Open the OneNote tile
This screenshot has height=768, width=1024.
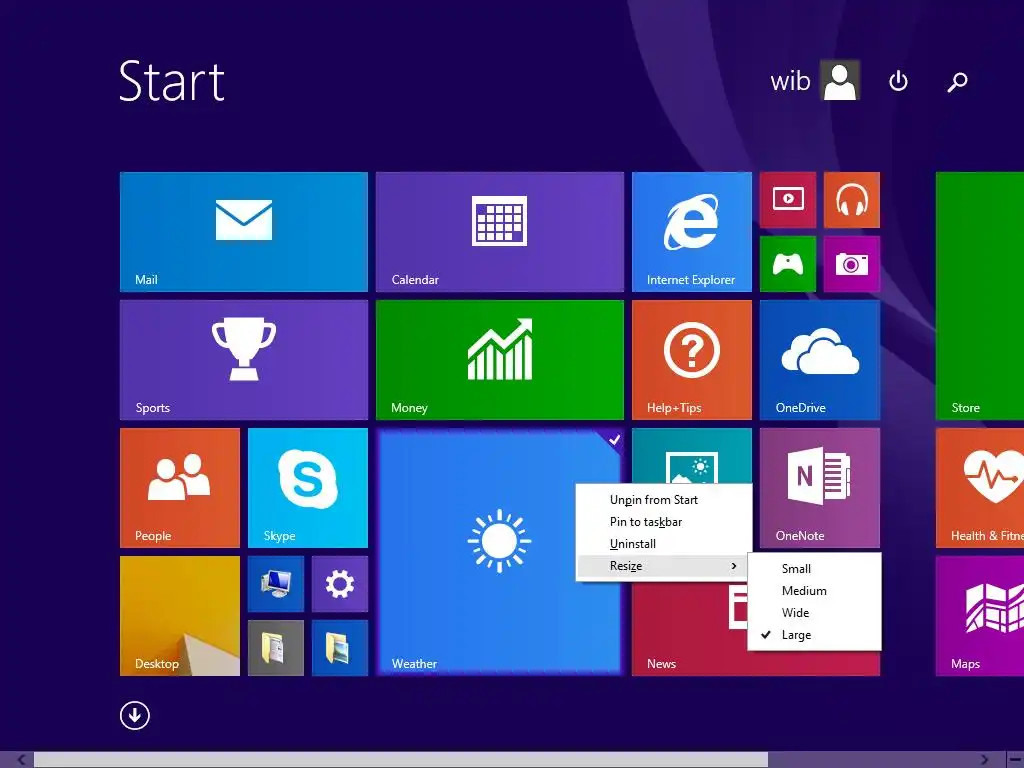820,488
